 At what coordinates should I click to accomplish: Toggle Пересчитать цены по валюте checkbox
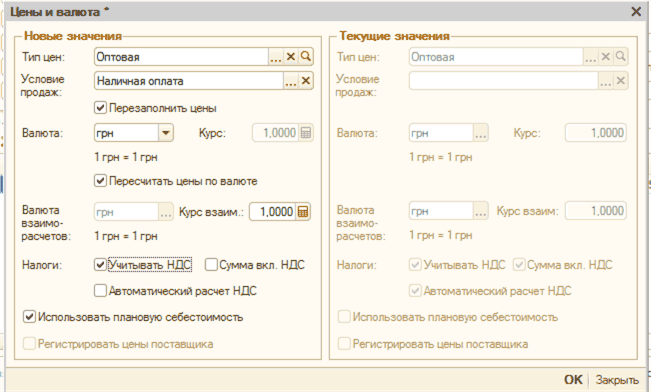point(100,181)
